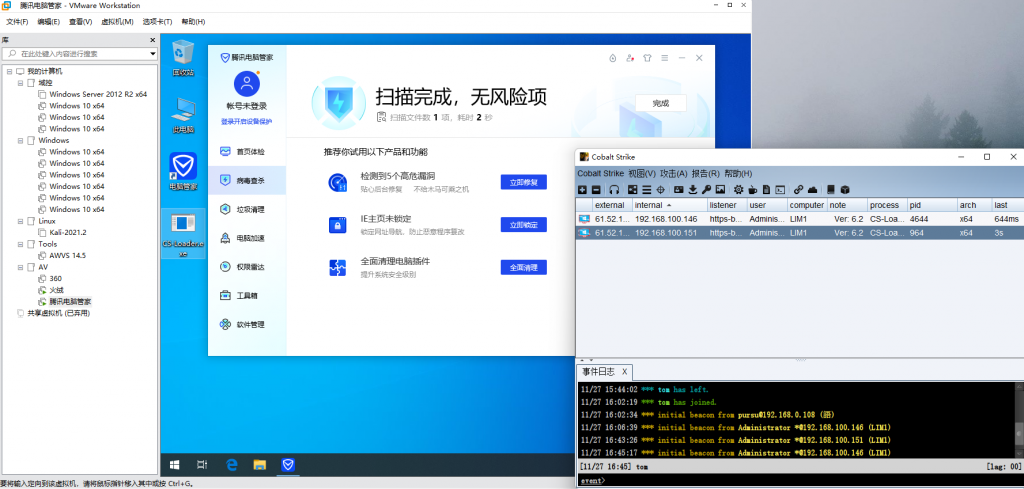Open the 视图(V) menu in Cobalt Strike
The image size is (1024, 489).
coord(641,174)
